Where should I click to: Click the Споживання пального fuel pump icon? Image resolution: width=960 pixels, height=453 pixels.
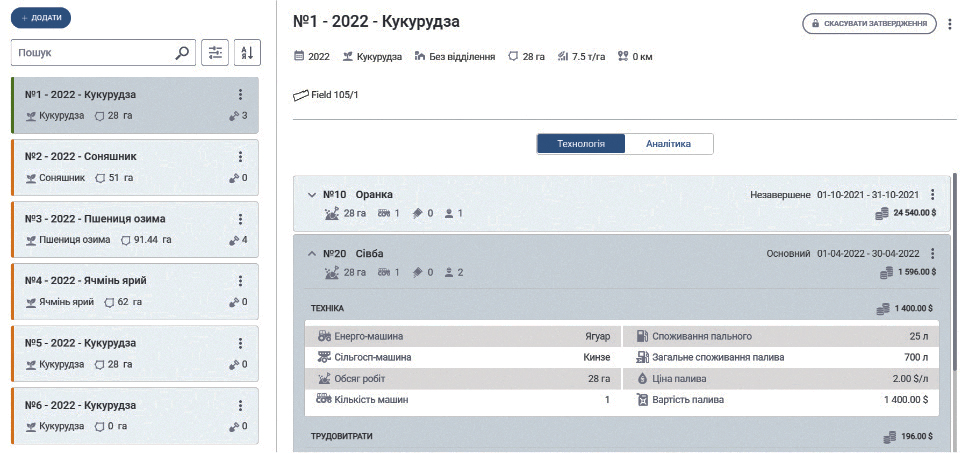tap(642, 336)
